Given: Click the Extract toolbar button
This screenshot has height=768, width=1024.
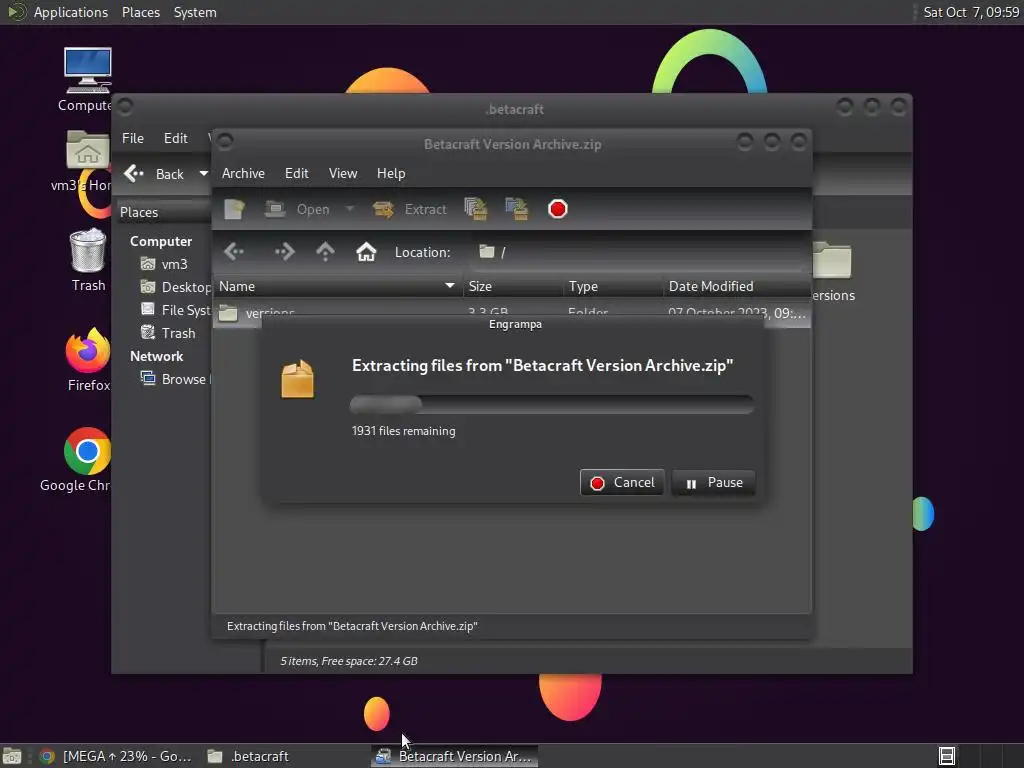Looking at the screenshot, I should click(x=409, y=209).
